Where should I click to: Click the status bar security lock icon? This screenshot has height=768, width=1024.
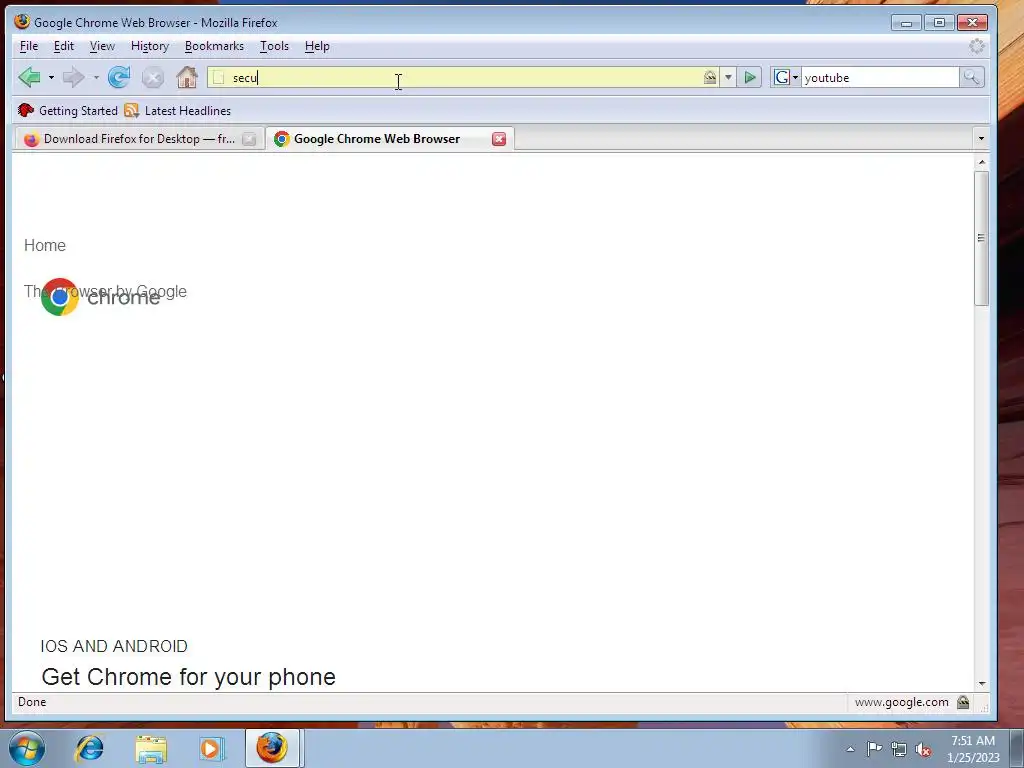pos(963,702)
